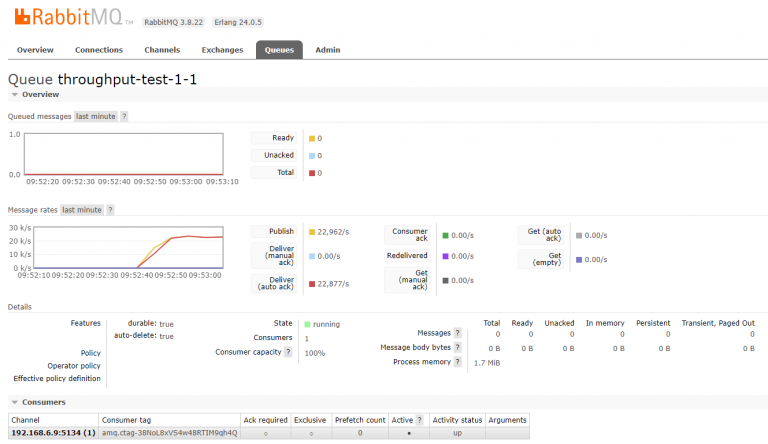Click the Messages help question mark
768x444 pixels.
(457, 333)
